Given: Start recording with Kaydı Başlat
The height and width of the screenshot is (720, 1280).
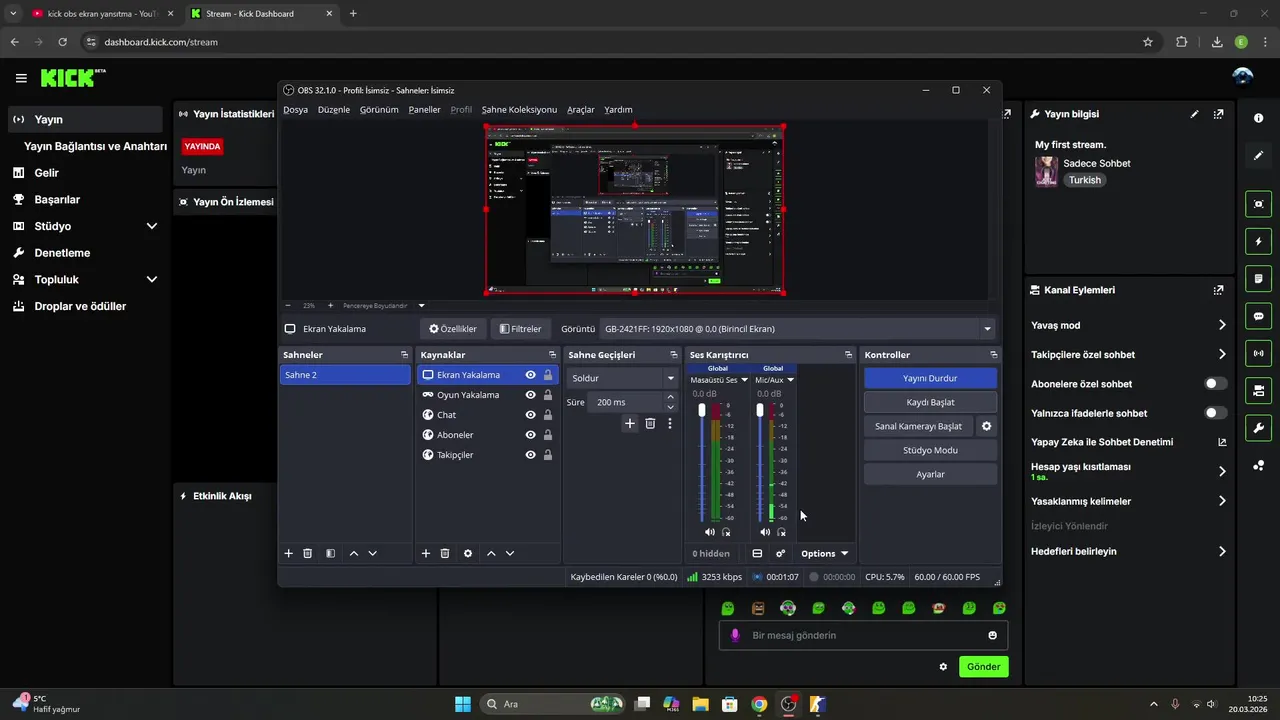Looking at the screenshot, I should (x=930, y=402).
